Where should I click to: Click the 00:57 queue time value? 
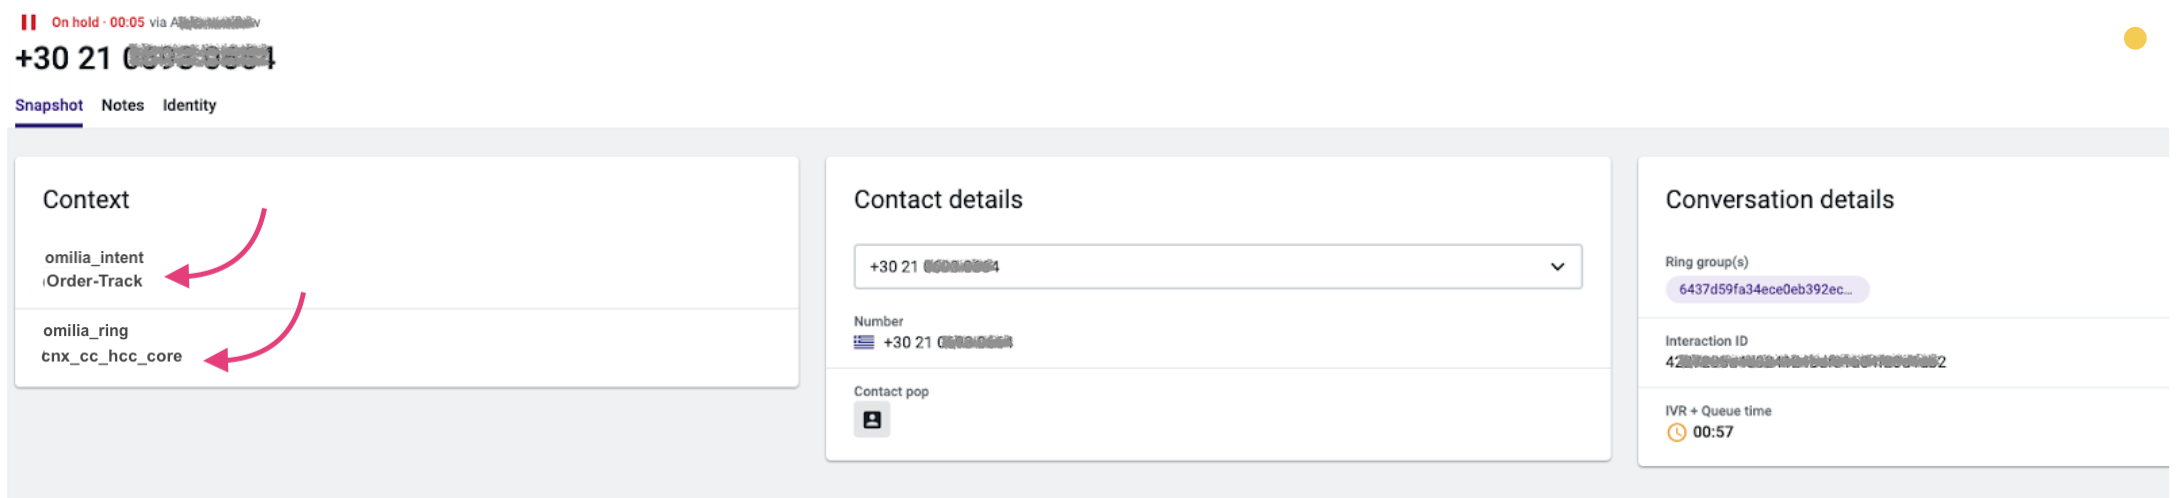coord(1713,433)
